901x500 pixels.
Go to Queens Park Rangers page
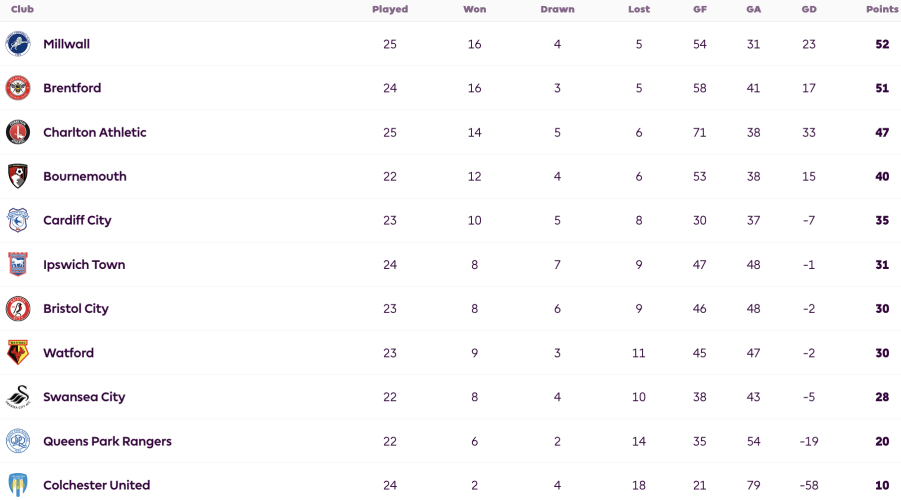pyautogui.click(x=107, y=441)
